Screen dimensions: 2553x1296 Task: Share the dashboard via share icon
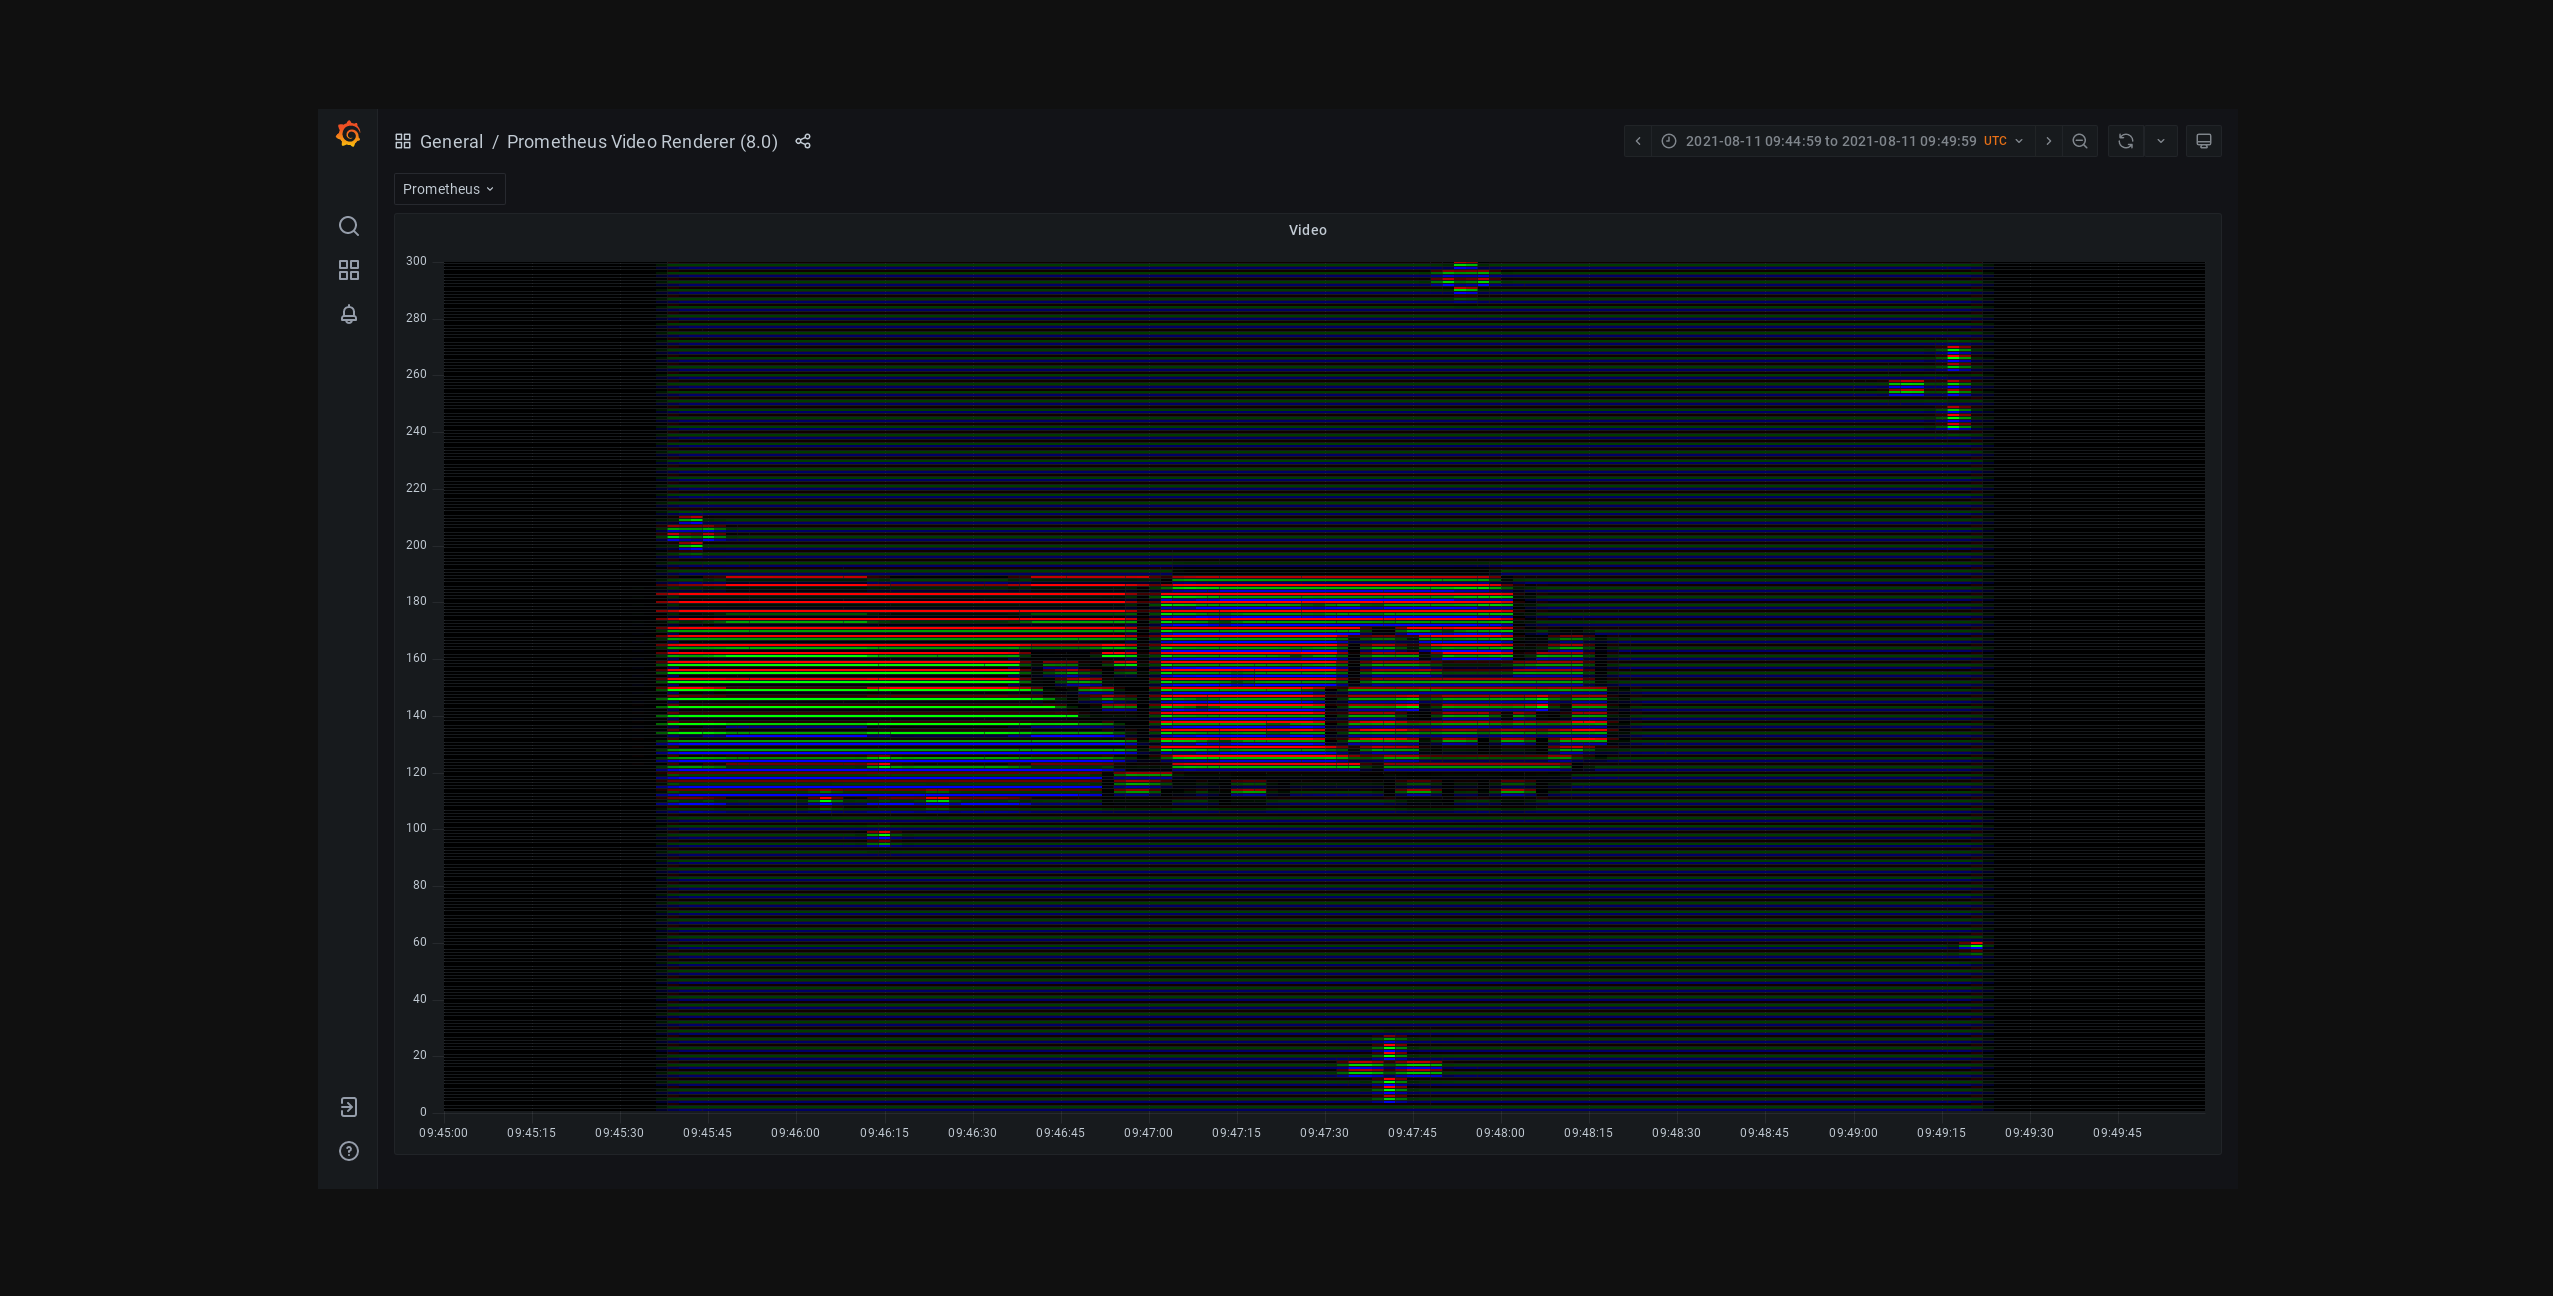point(803,141)
